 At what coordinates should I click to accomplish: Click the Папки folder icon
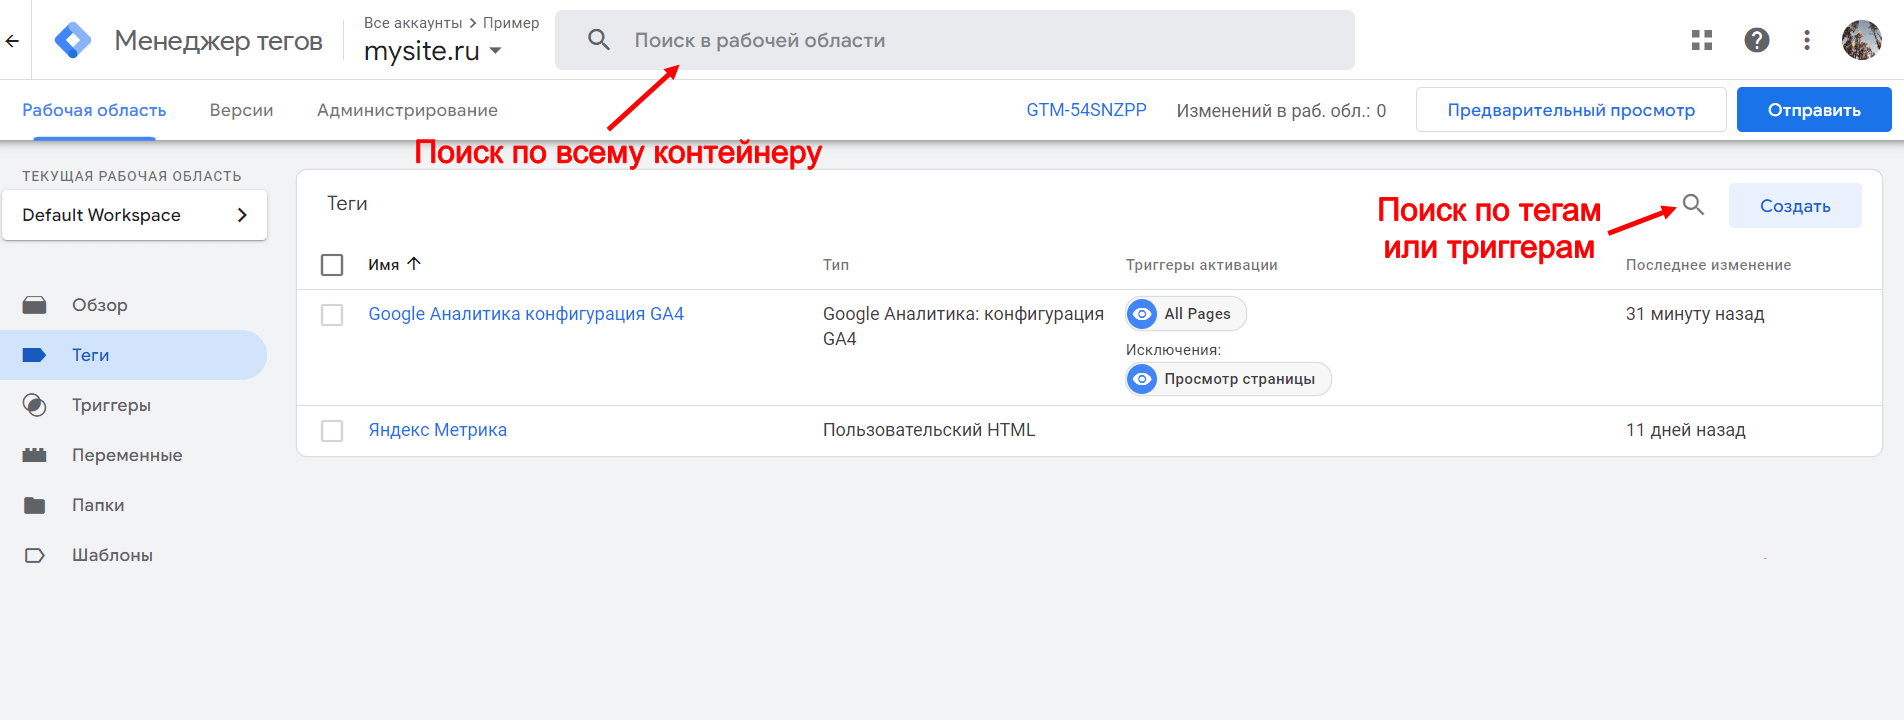(35, 505)
